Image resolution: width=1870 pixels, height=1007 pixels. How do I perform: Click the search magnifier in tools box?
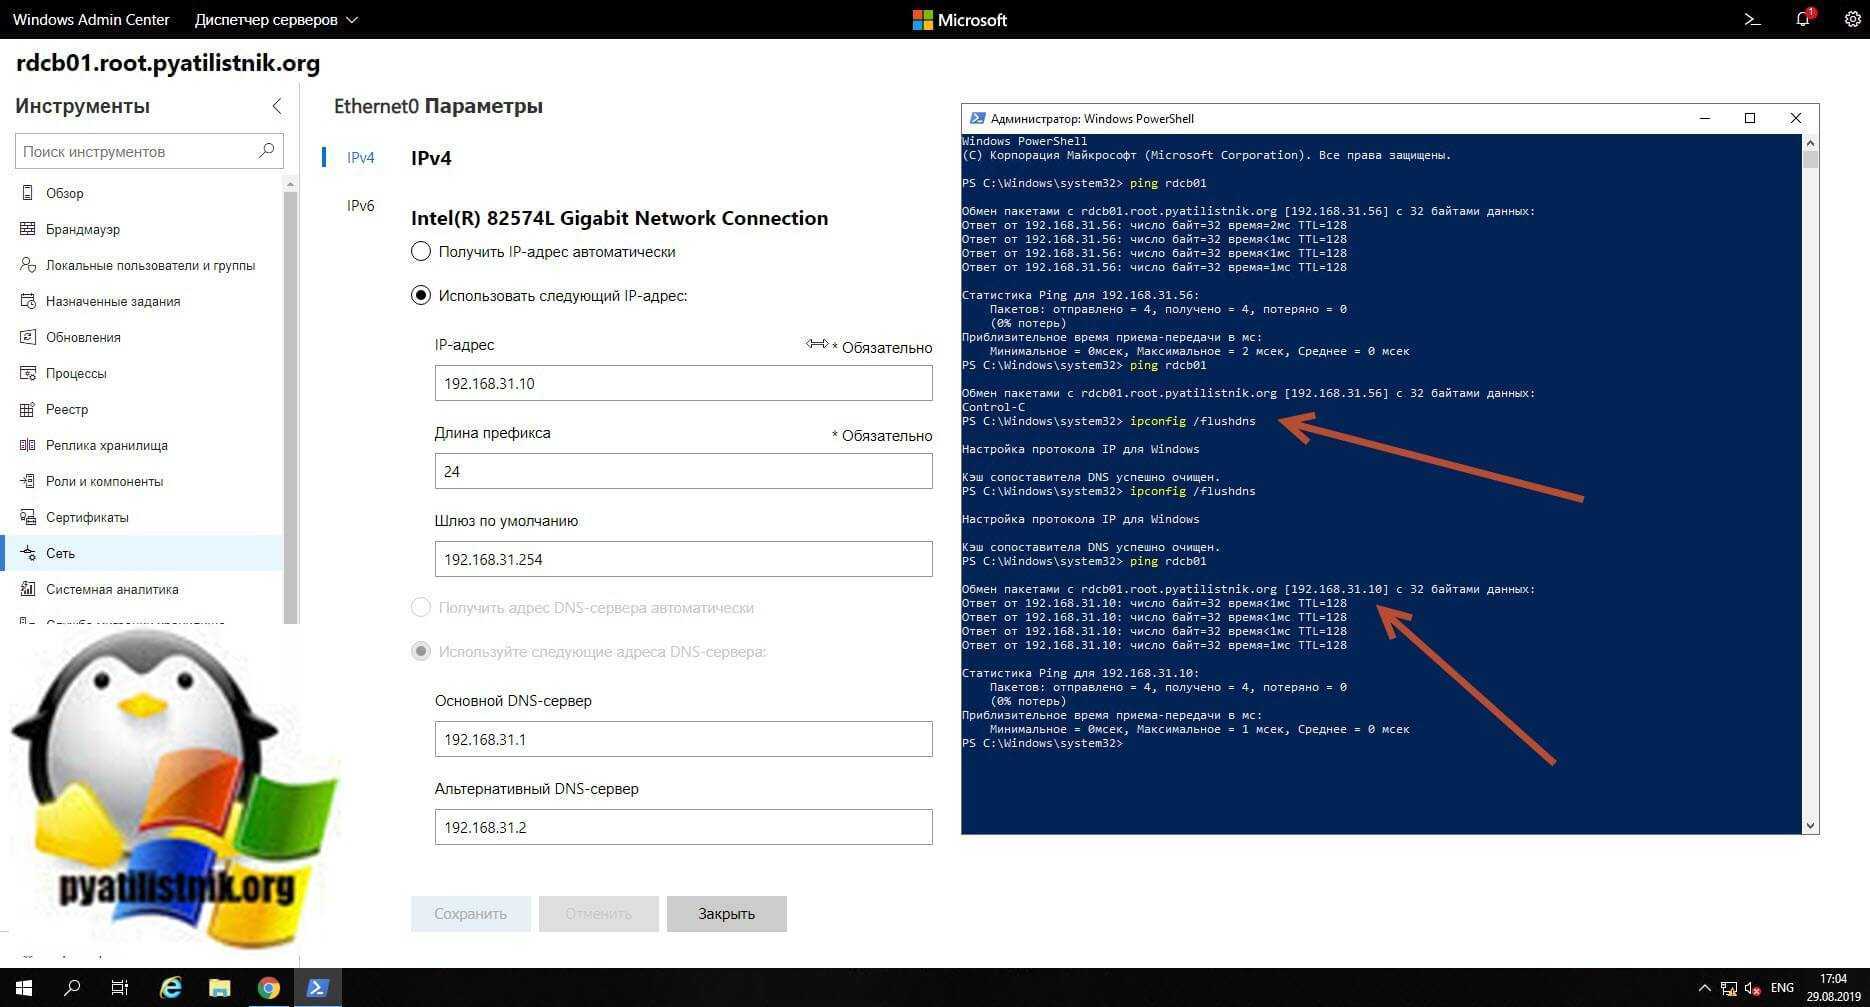coord(266,151)
